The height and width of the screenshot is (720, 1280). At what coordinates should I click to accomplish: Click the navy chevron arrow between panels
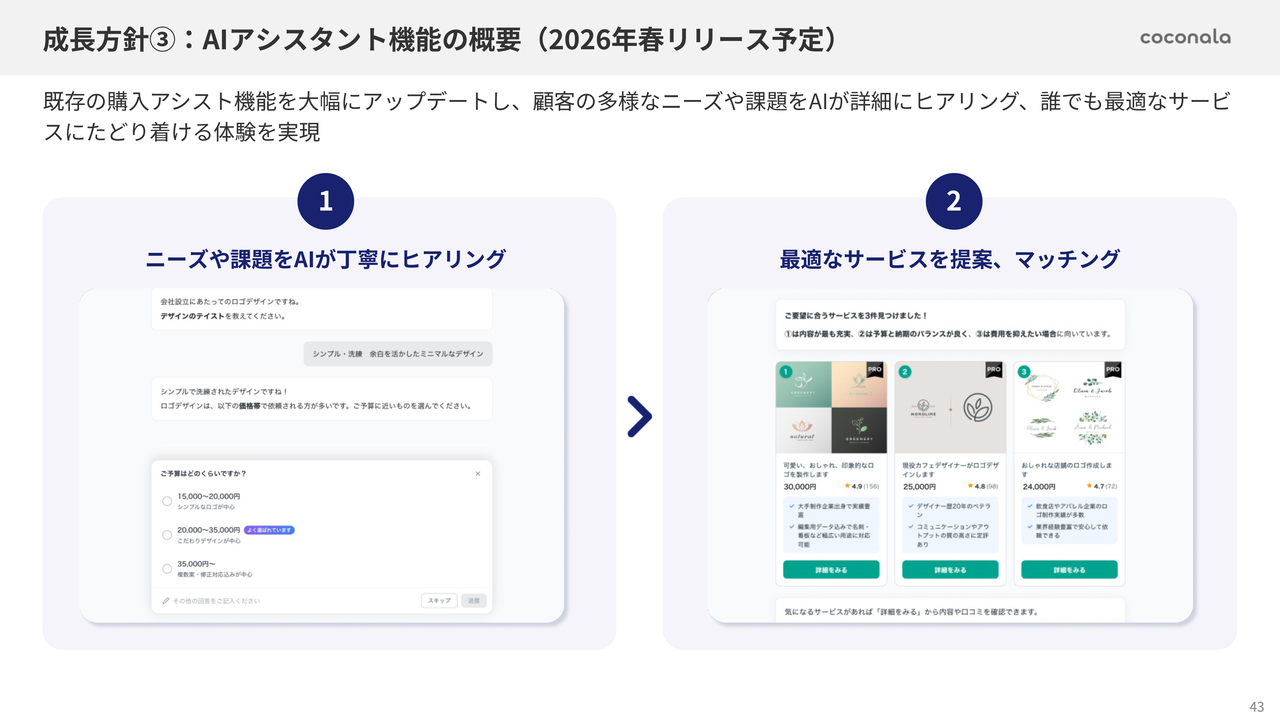(x=640, y=417)
